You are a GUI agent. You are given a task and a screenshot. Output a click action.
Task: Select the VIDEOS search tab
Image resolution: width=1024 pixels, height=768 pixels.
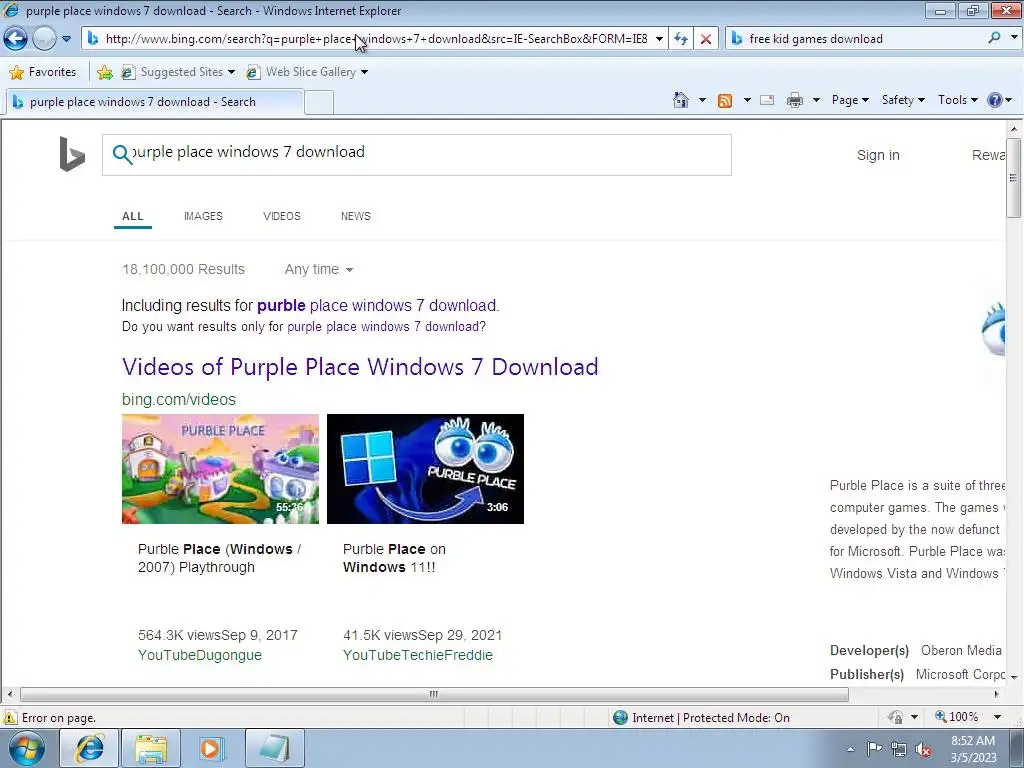tap(281, 216)
